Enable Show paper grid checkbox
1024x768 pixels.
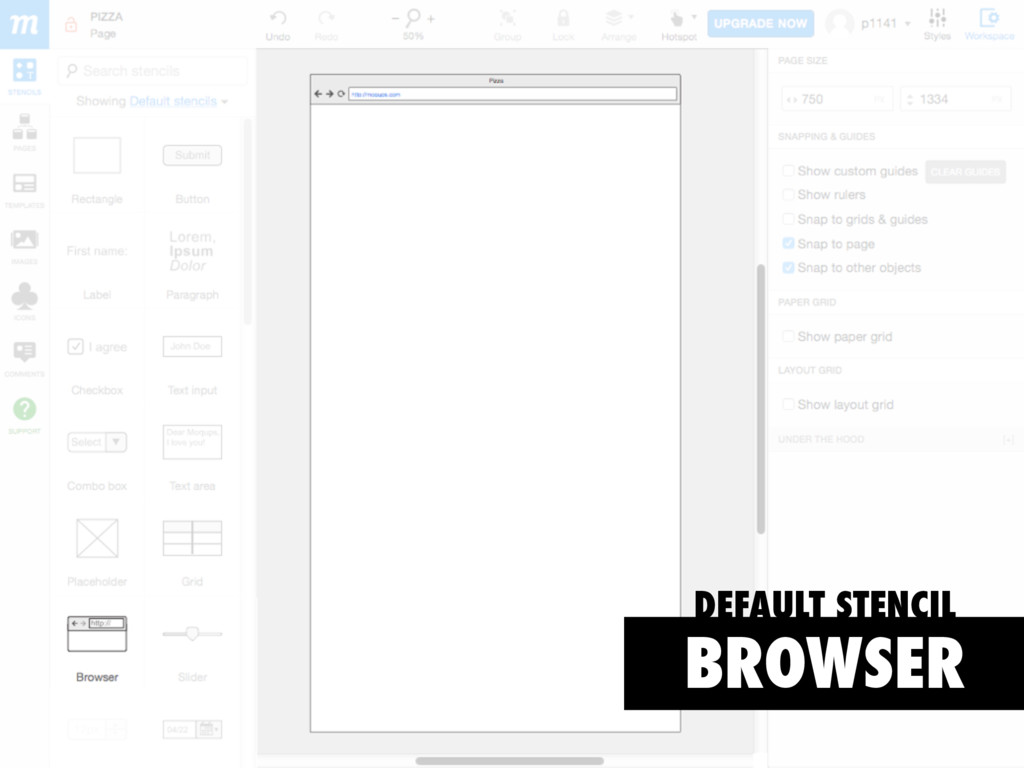pos(788,336)
